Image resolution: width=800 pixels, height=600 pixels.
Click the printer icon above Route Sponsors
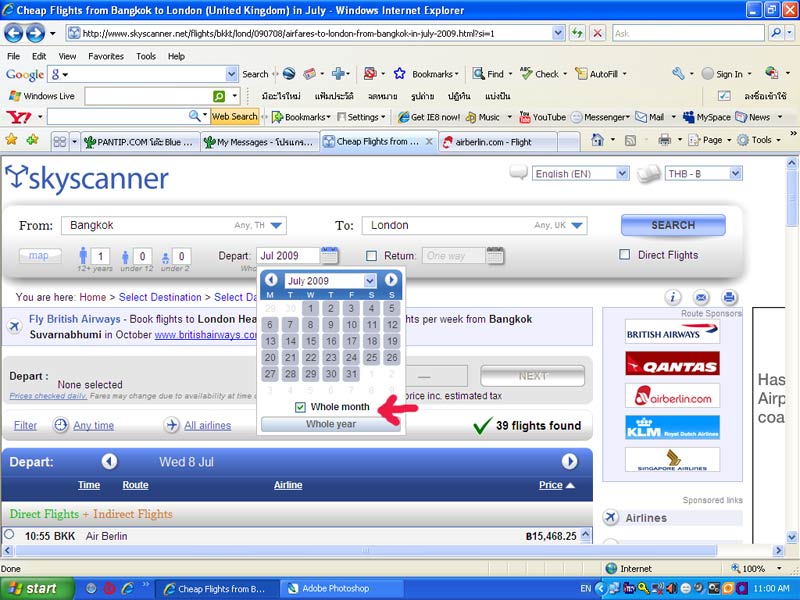tap(729, 297)
